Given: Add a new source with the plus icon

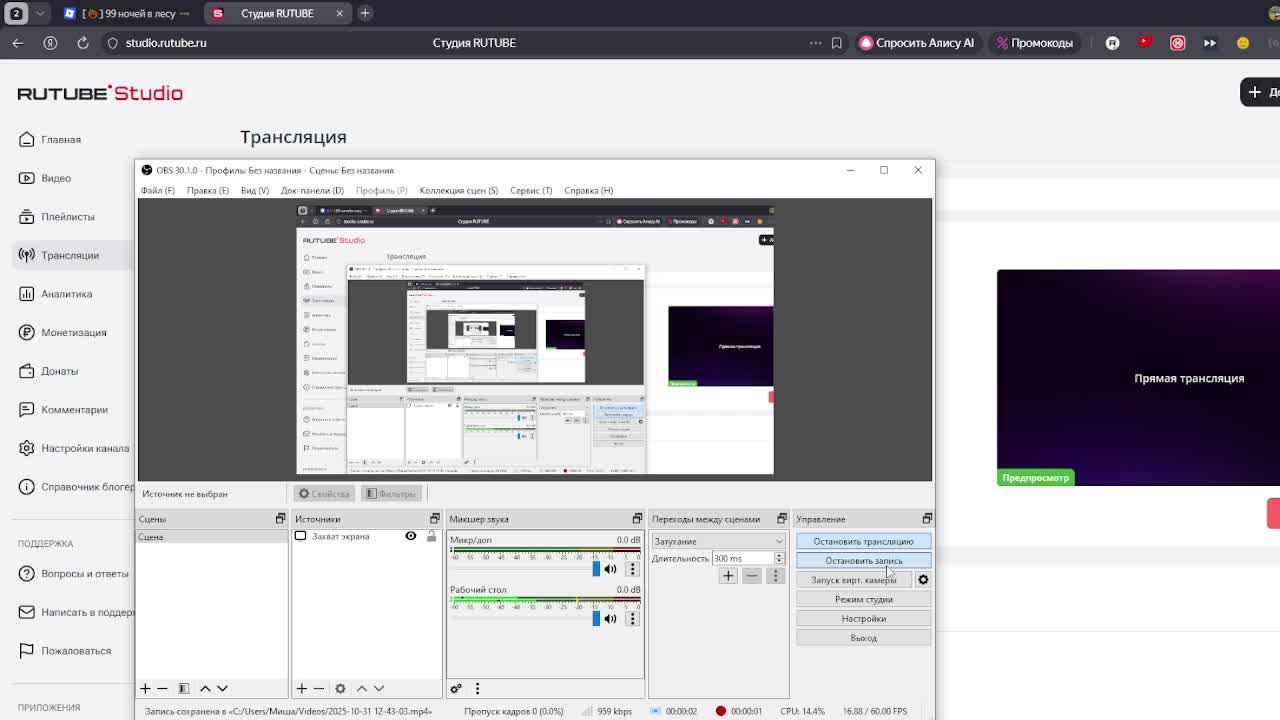Looking at the screenshot, I should (x=301, y=688).
